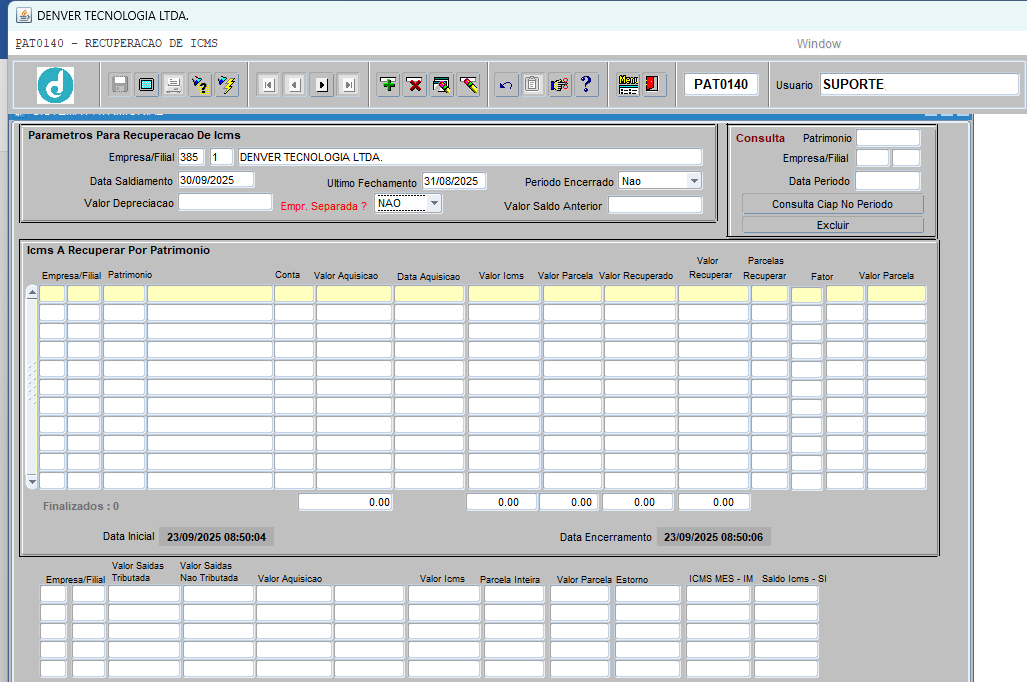Screen dimensions: 1027x682
Task: Delete record using the red X icon
Action: 414,85
